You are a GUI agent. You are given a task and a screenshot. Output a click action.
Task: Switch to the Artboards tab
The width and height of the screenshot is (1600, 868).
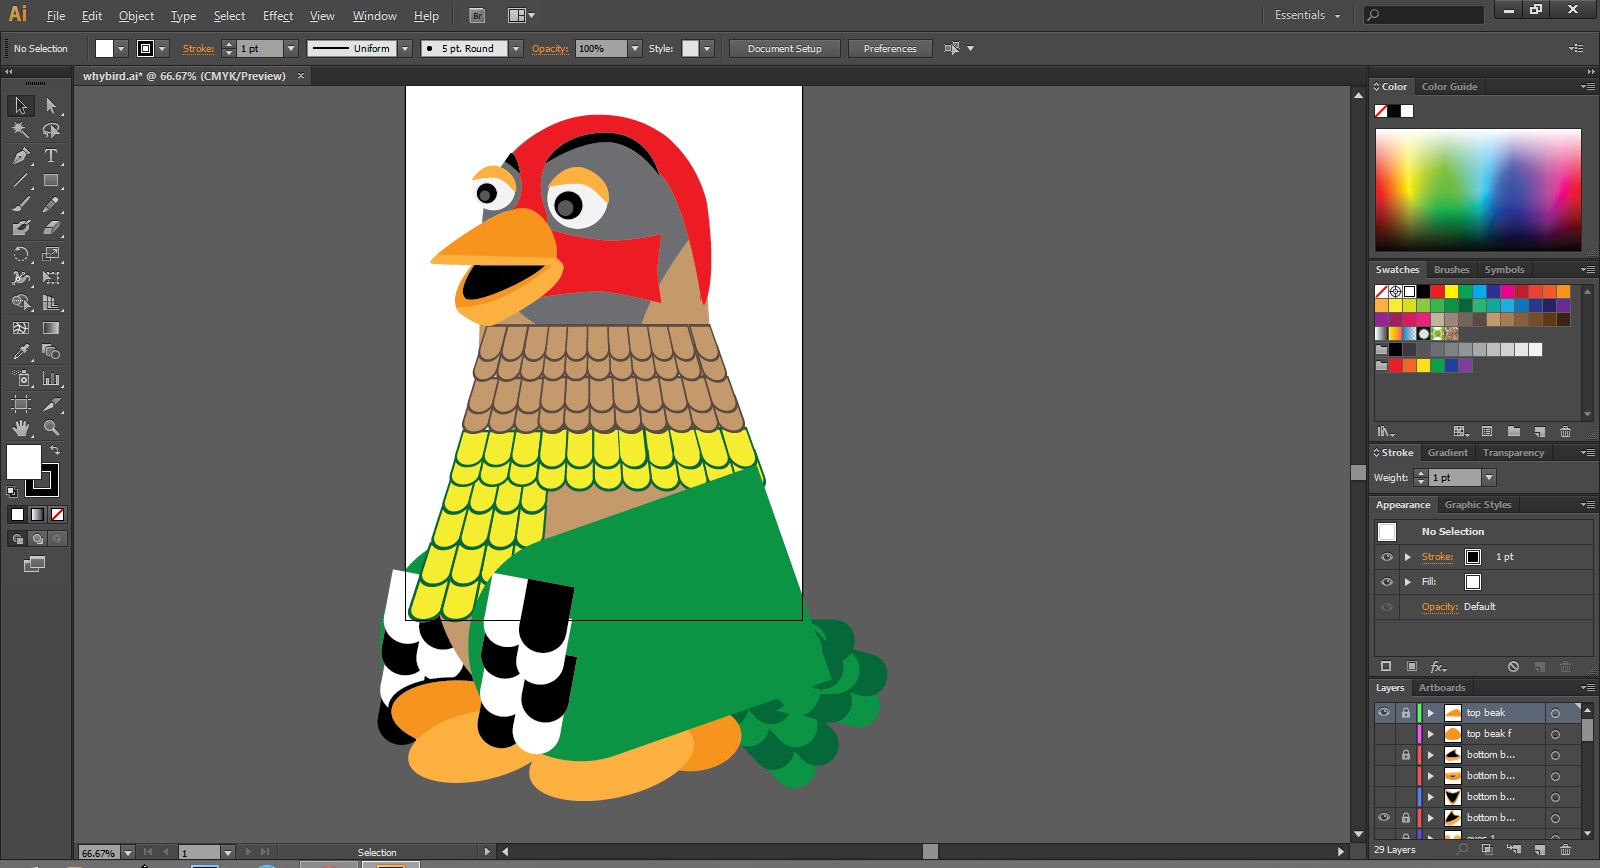click(1441, 688)
